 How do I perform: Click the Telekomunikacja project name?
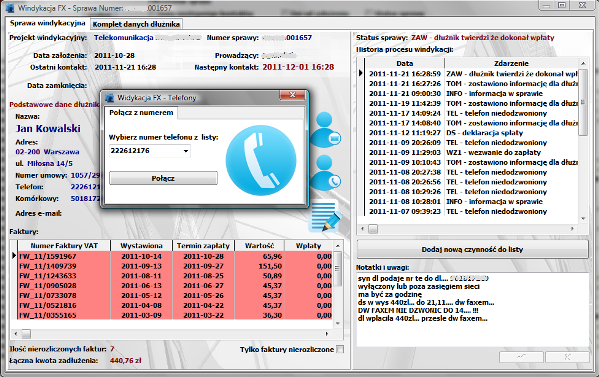pos(124,37)
